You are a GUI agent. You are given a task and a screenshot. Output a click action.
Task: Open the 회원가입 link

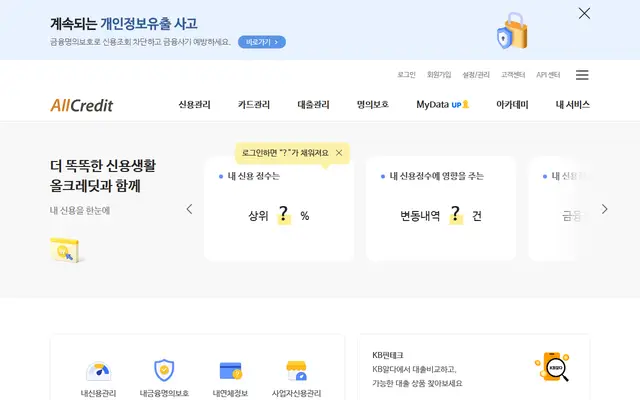[439, 75]
